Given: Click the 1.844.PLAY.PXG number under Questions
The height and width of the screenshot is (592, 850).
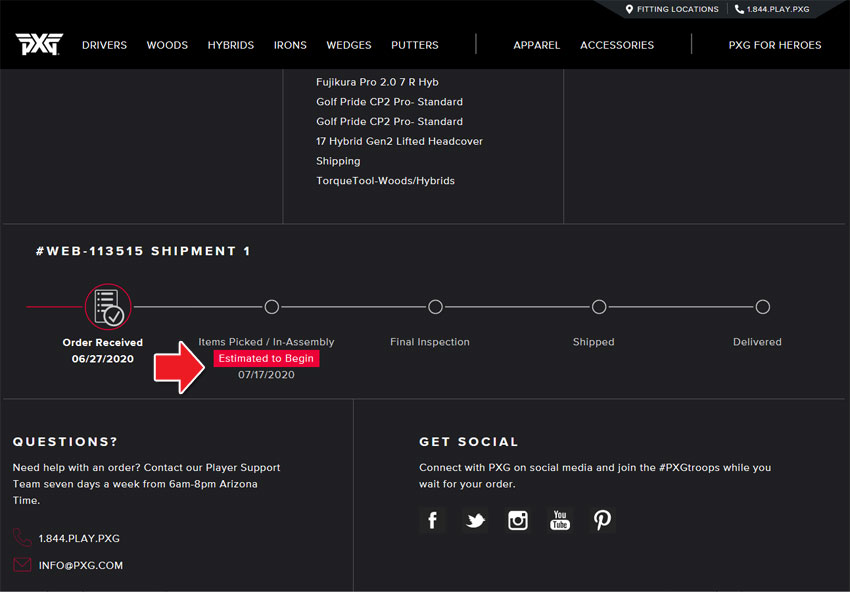Looking at the screenshot, I should click(79, 538).
